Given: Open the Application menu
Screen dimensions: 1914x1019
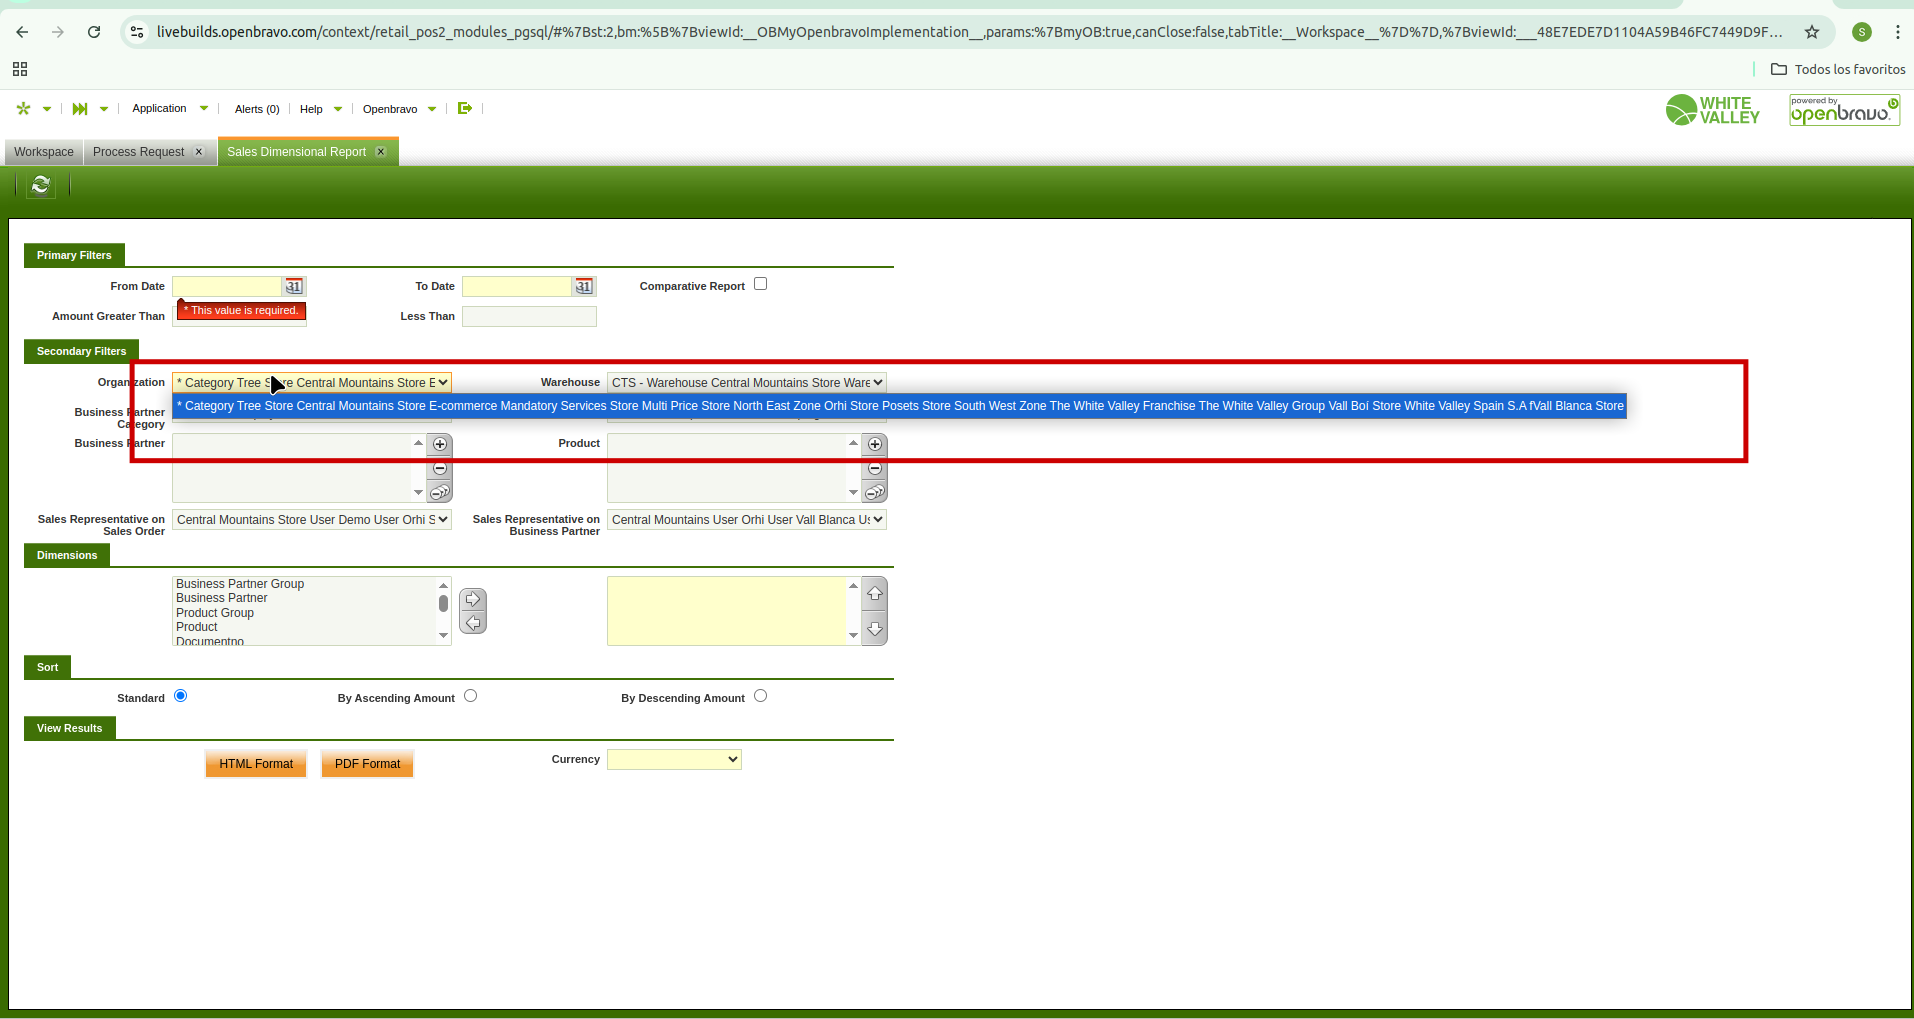Looking at the screenshot, I should click(160, 109).
